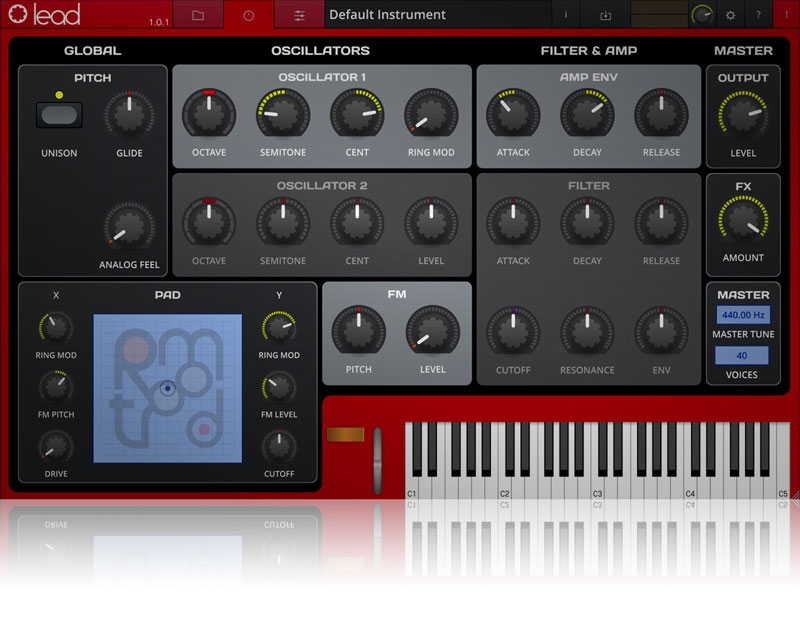Click inside the blue XY pad
Screen dimensions: 800x629
pyautogui.click(x=167, y=388)
